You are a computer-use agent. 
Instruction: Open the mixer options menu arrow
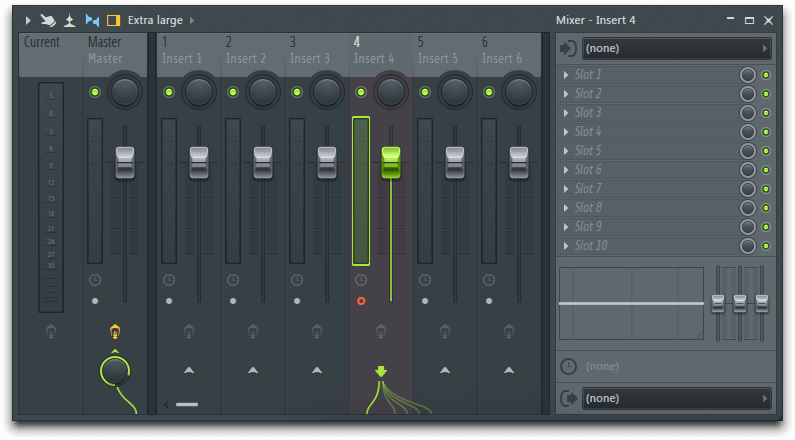coord(28,20)
